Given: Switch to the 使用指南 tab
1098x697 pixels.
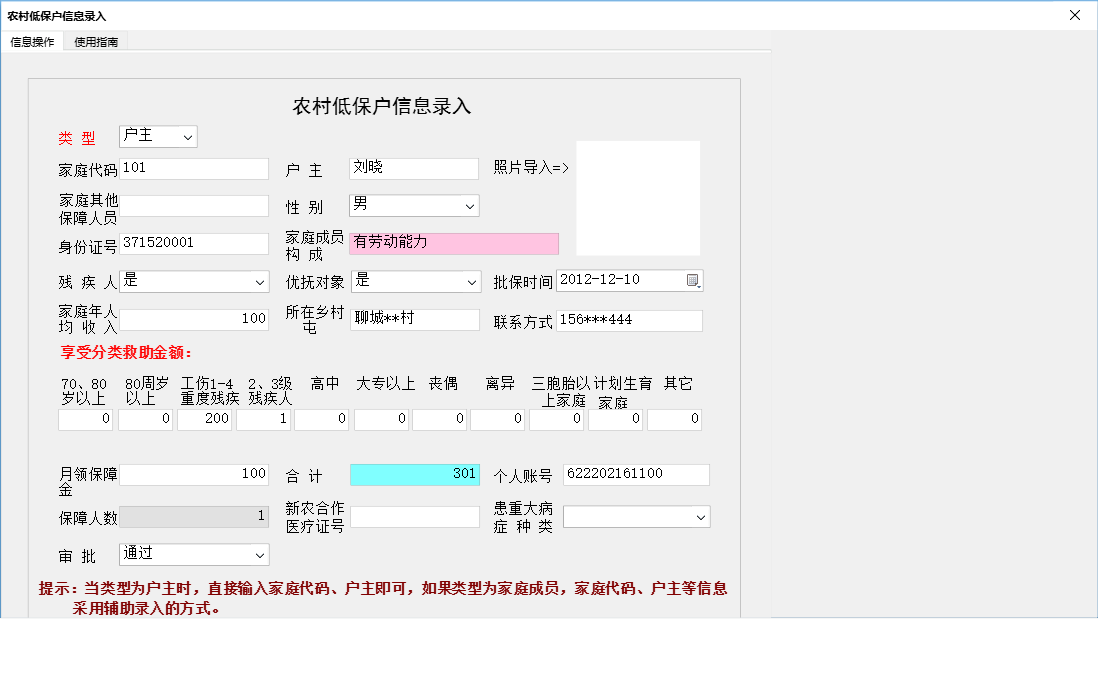Looking at the screenshot, I should 94,41.
